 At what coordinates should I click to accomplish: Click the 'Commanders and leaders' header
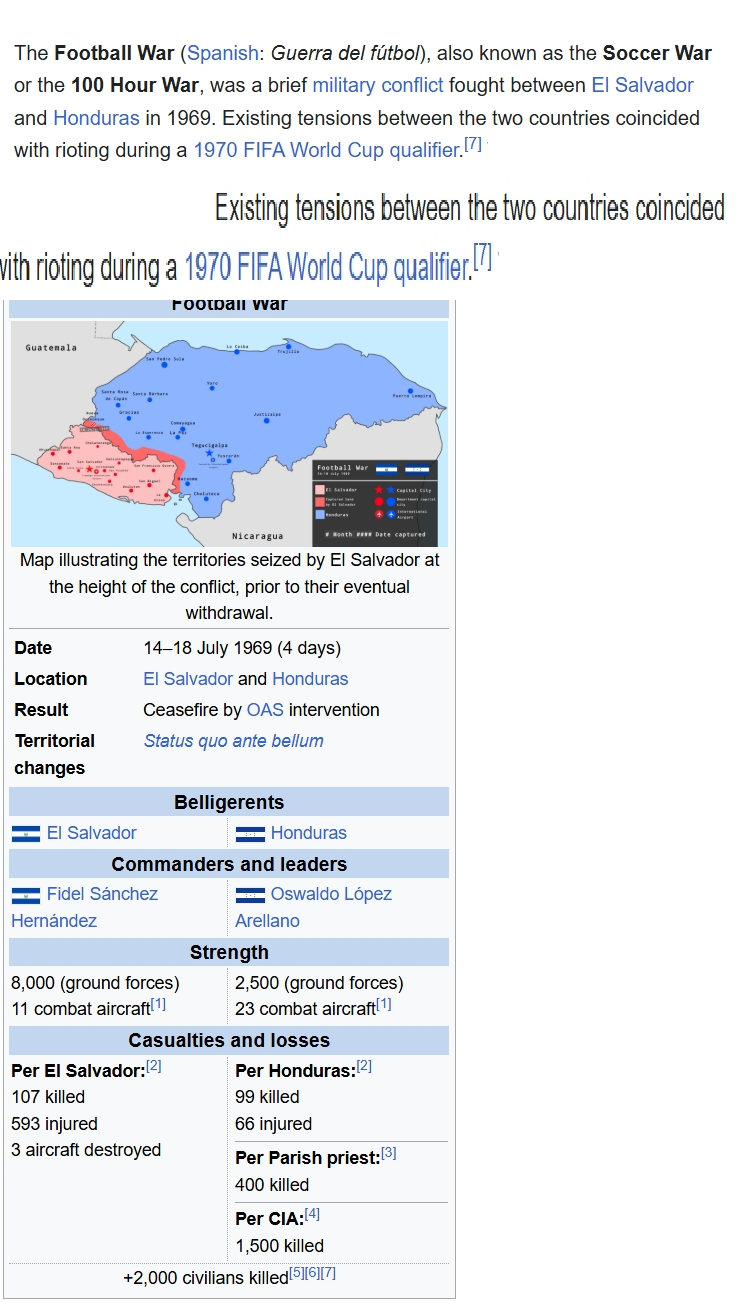(229, 864)
